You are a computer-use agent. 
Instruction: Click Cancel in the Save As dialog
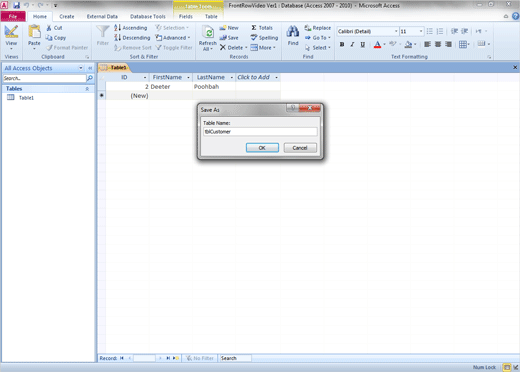pyautogui.click(x=300, y=148)
